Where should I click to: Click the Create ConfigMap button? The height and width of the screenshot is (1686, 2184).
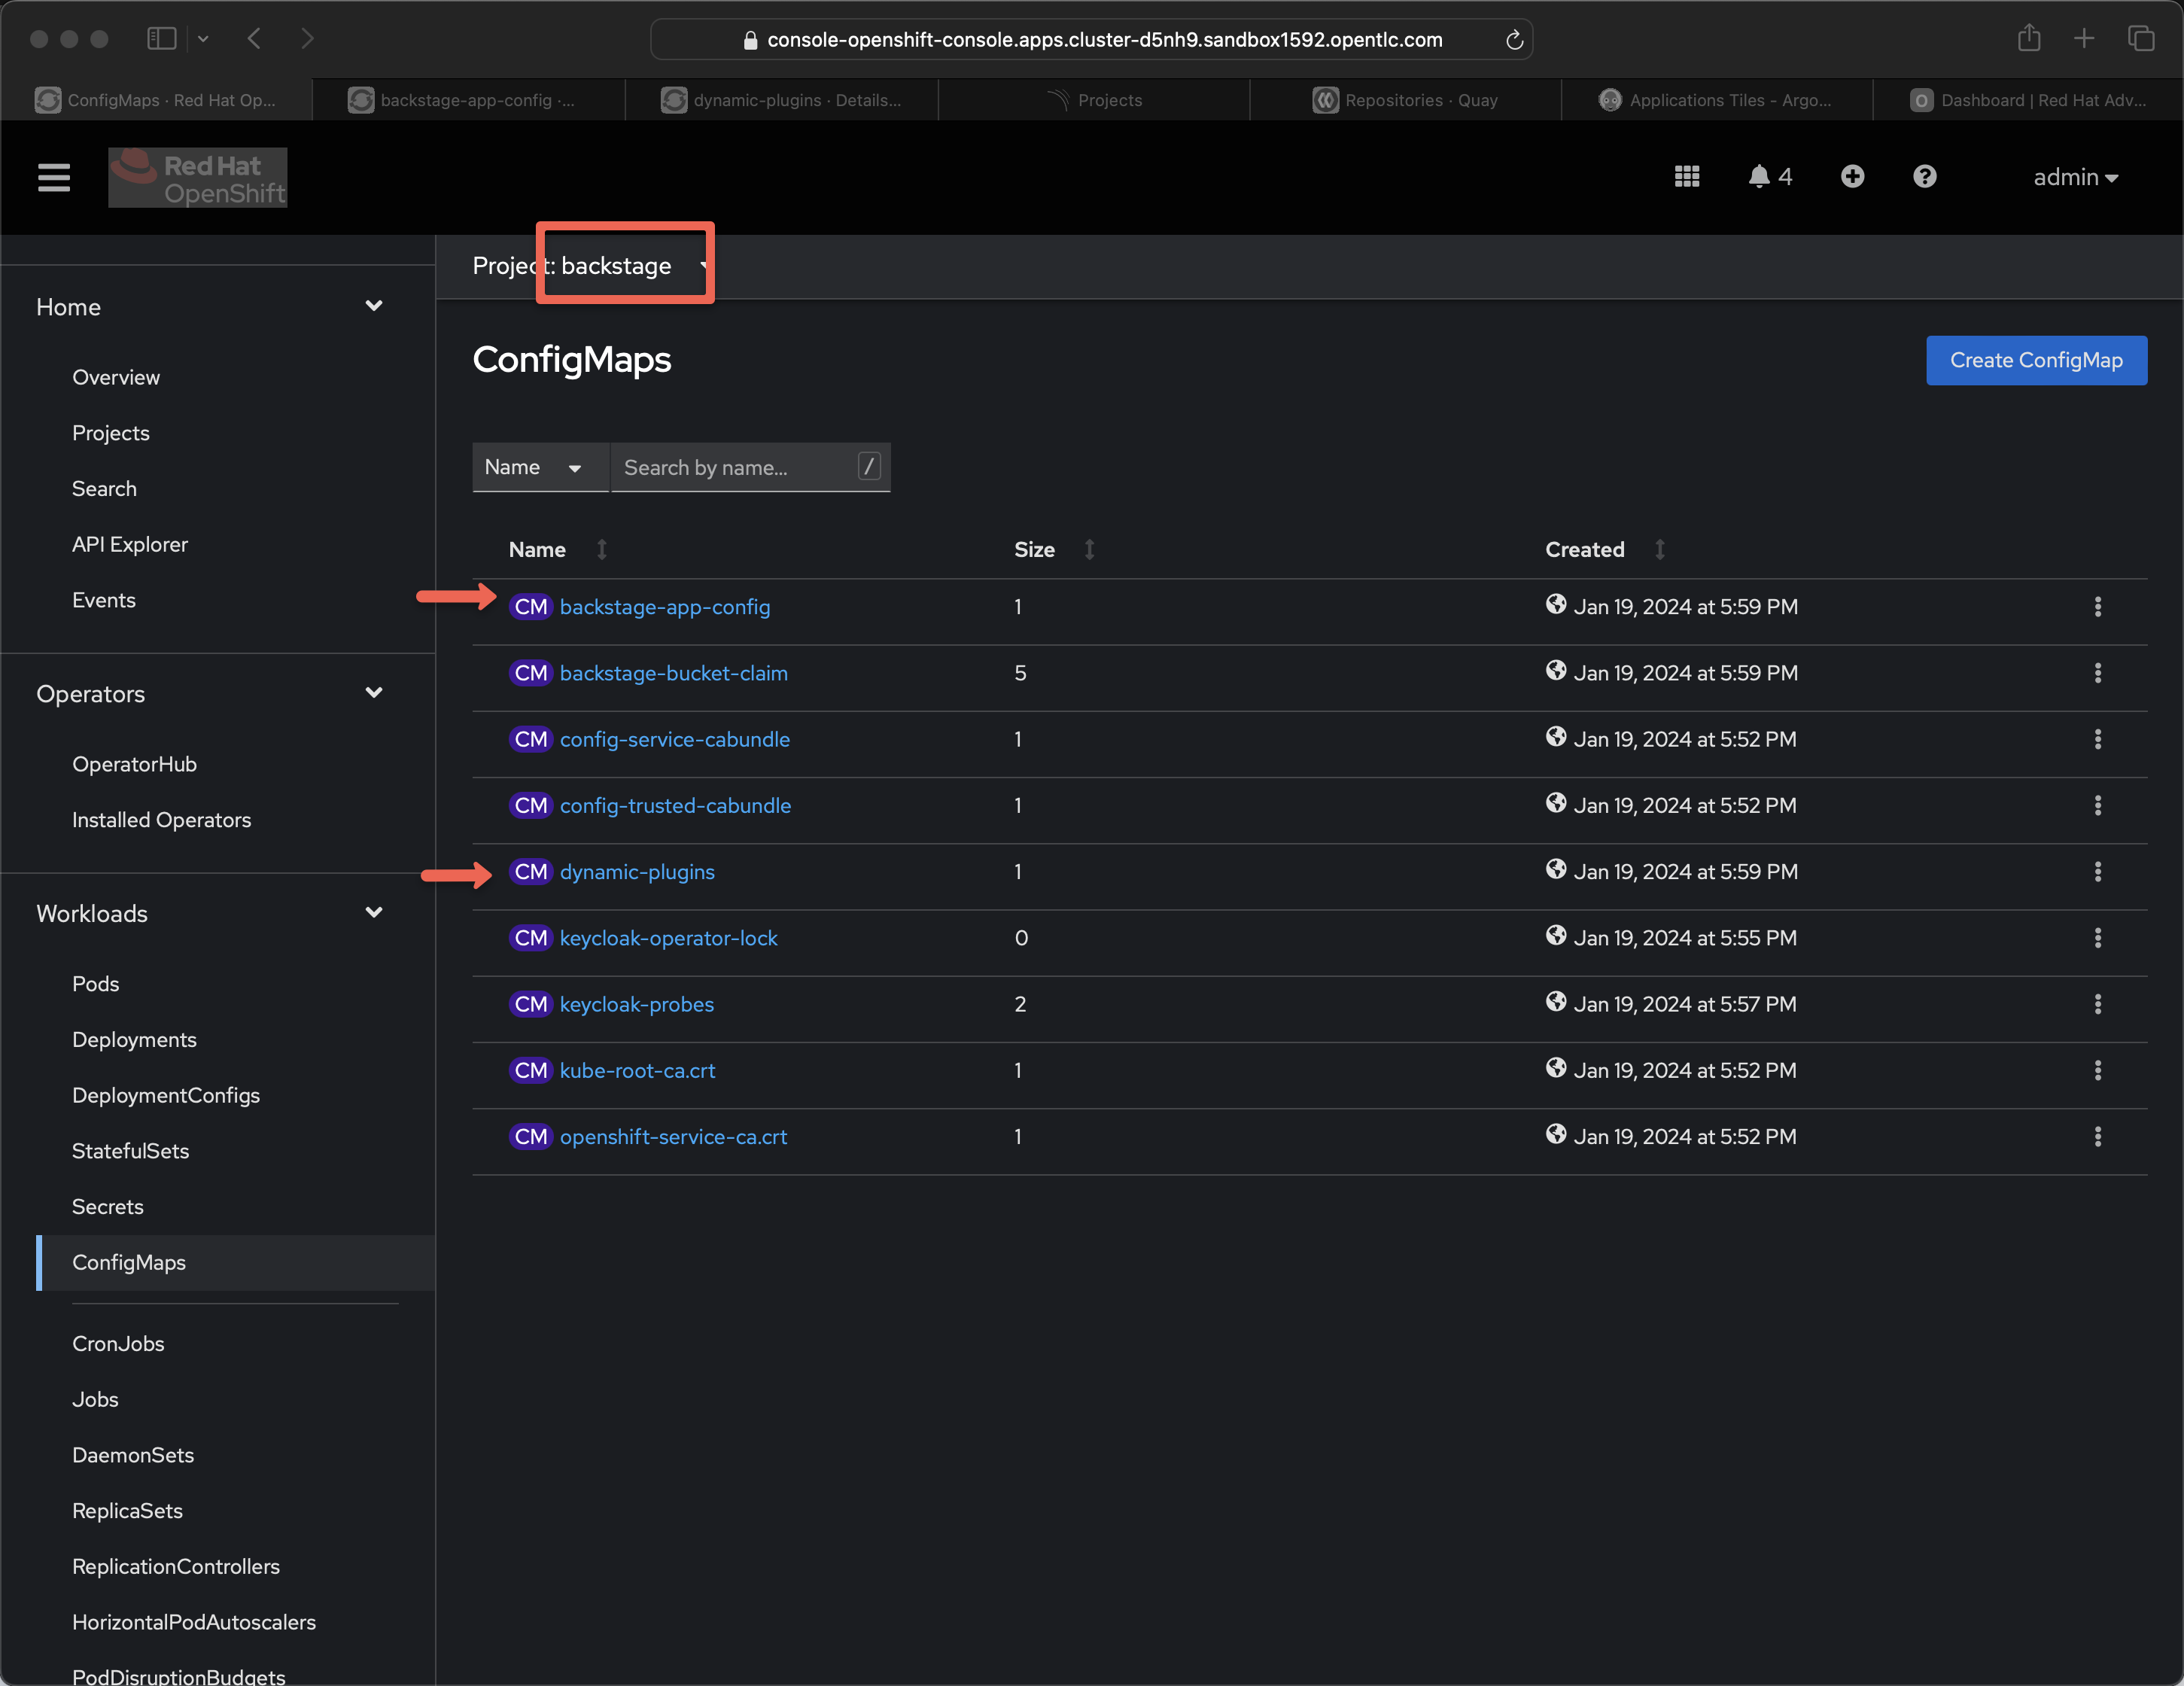(x=2035, y=360)
